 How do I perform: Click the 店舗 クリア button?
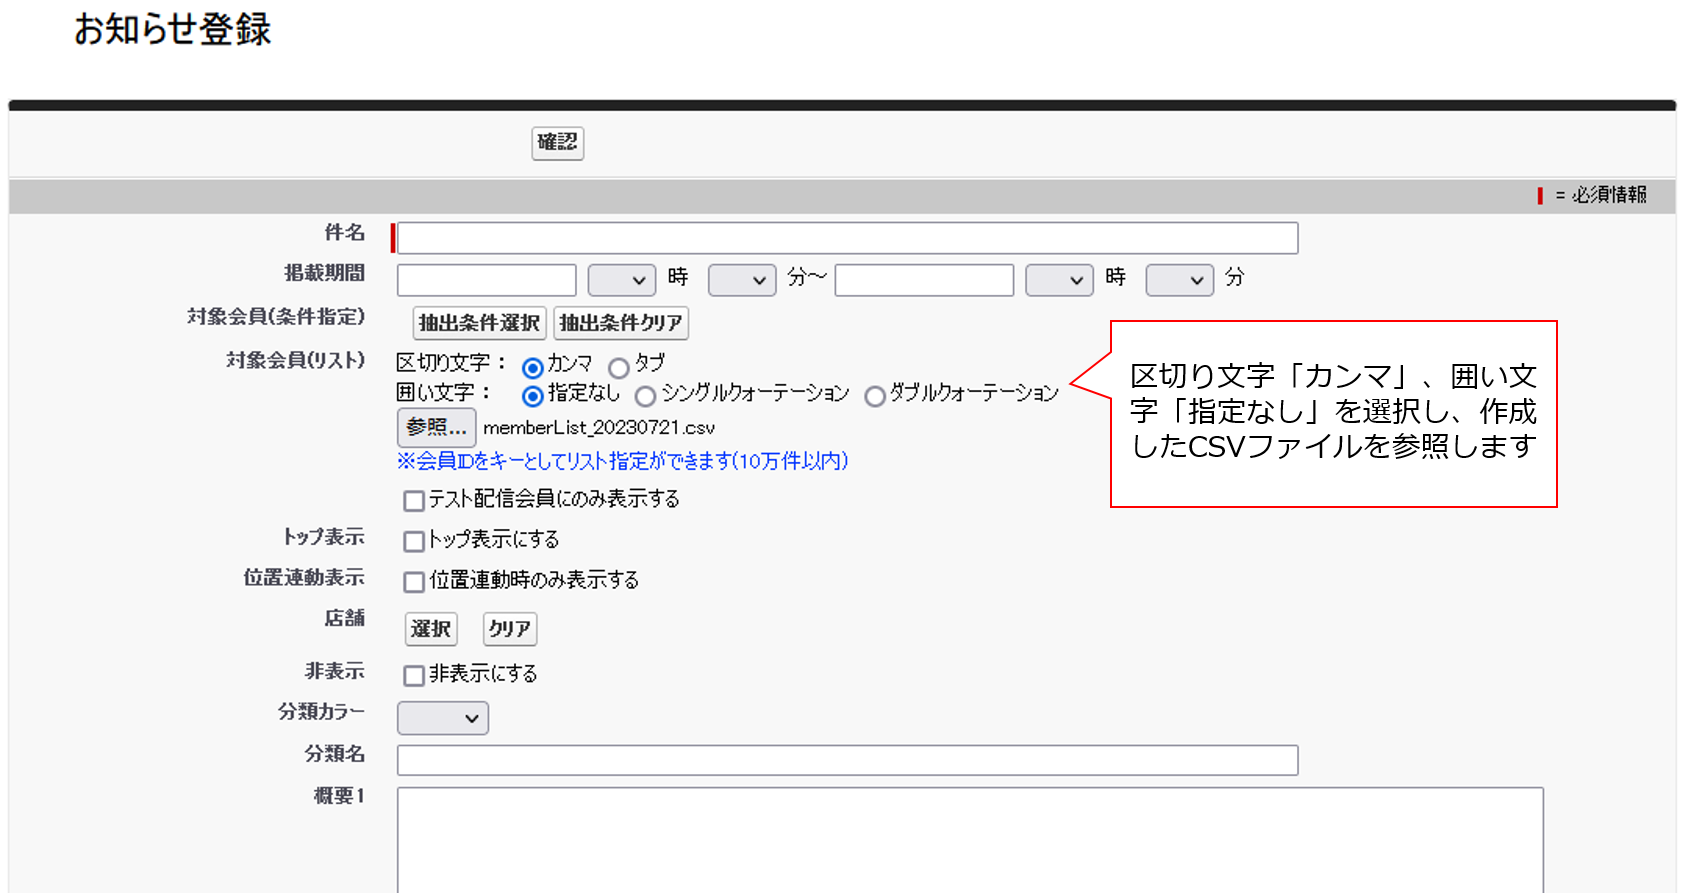click(510, 629)
